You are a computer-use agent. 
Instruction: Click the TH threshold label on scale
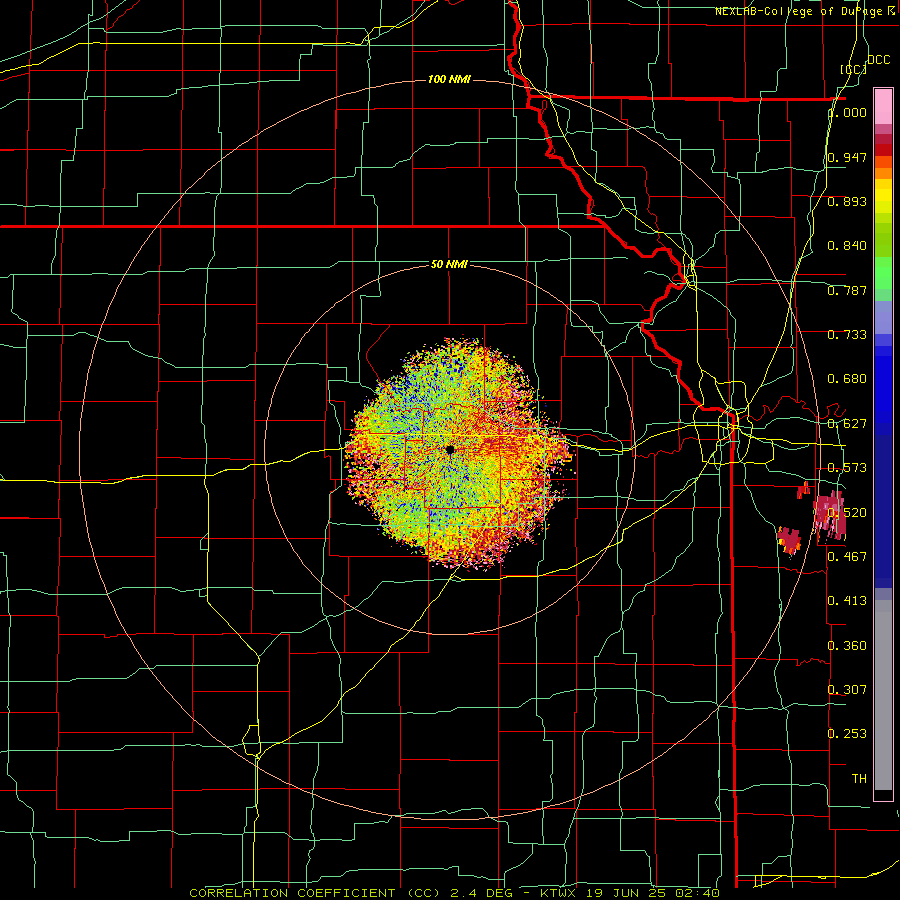tap(859, 779)
